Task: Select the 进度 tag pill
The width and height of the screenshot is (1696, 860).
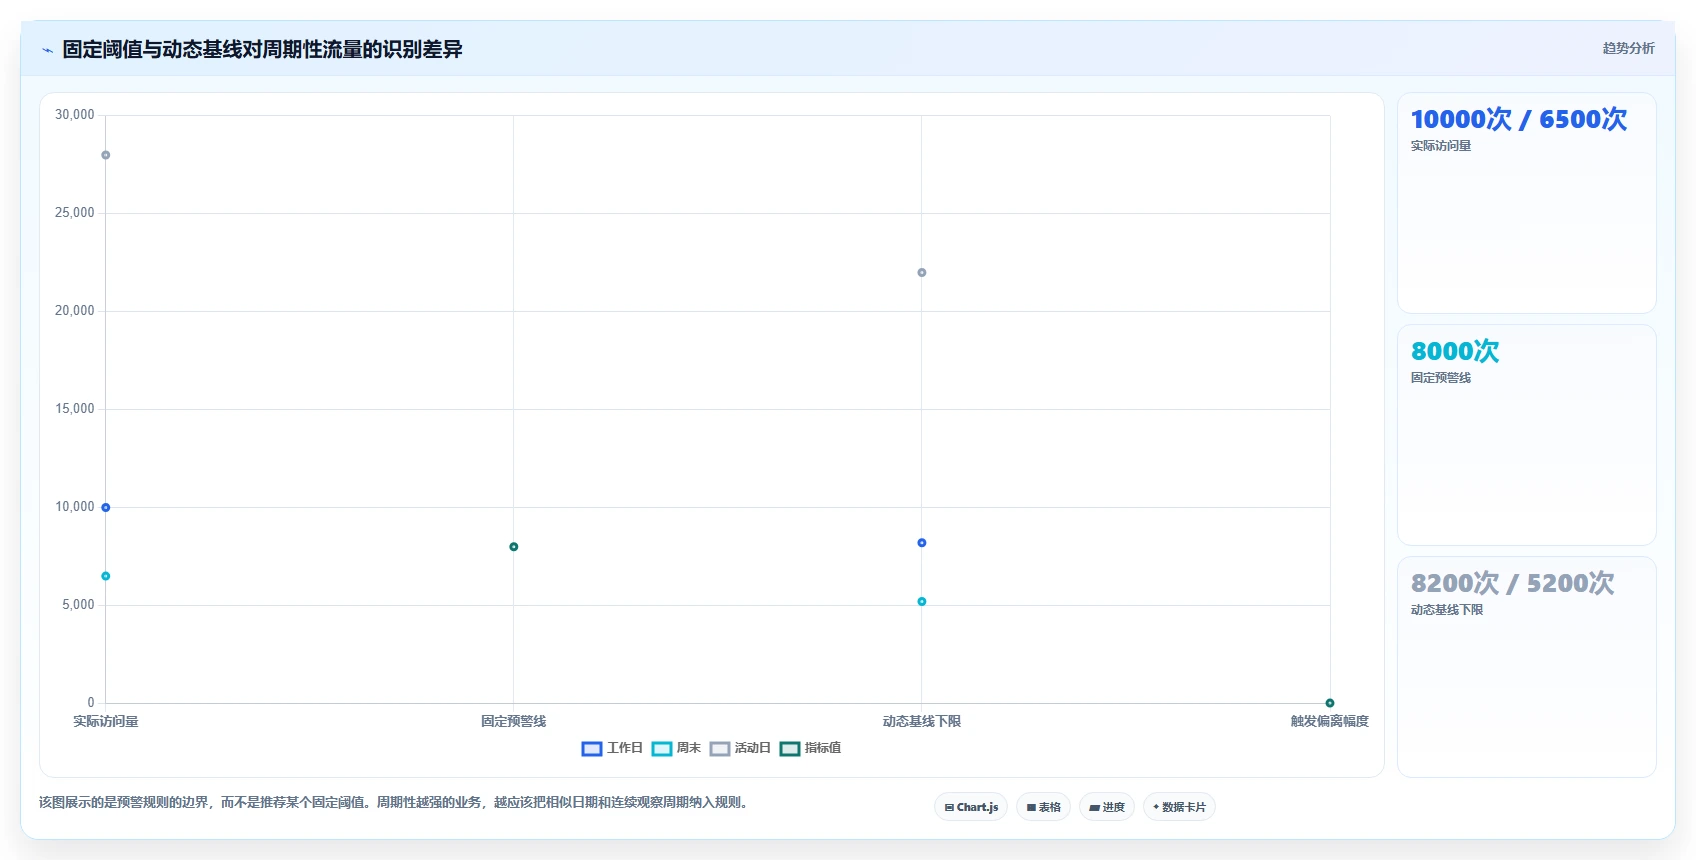Action: click(1107, 807)
